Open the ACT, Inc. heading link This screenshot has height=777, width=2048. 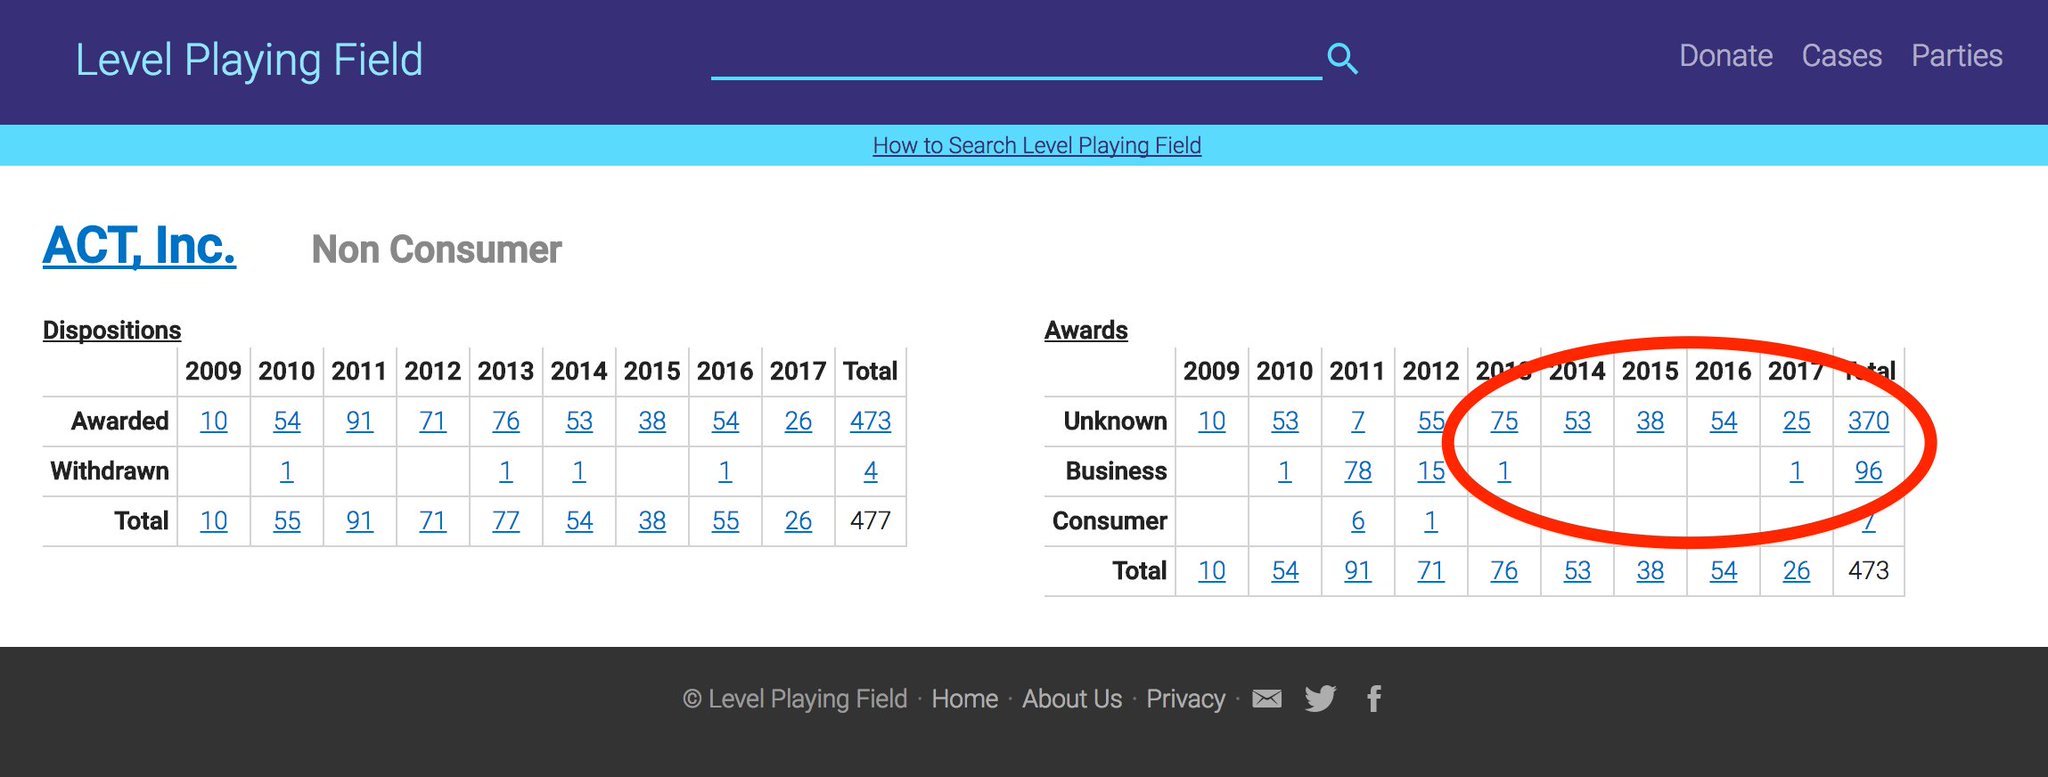point(139,246)
